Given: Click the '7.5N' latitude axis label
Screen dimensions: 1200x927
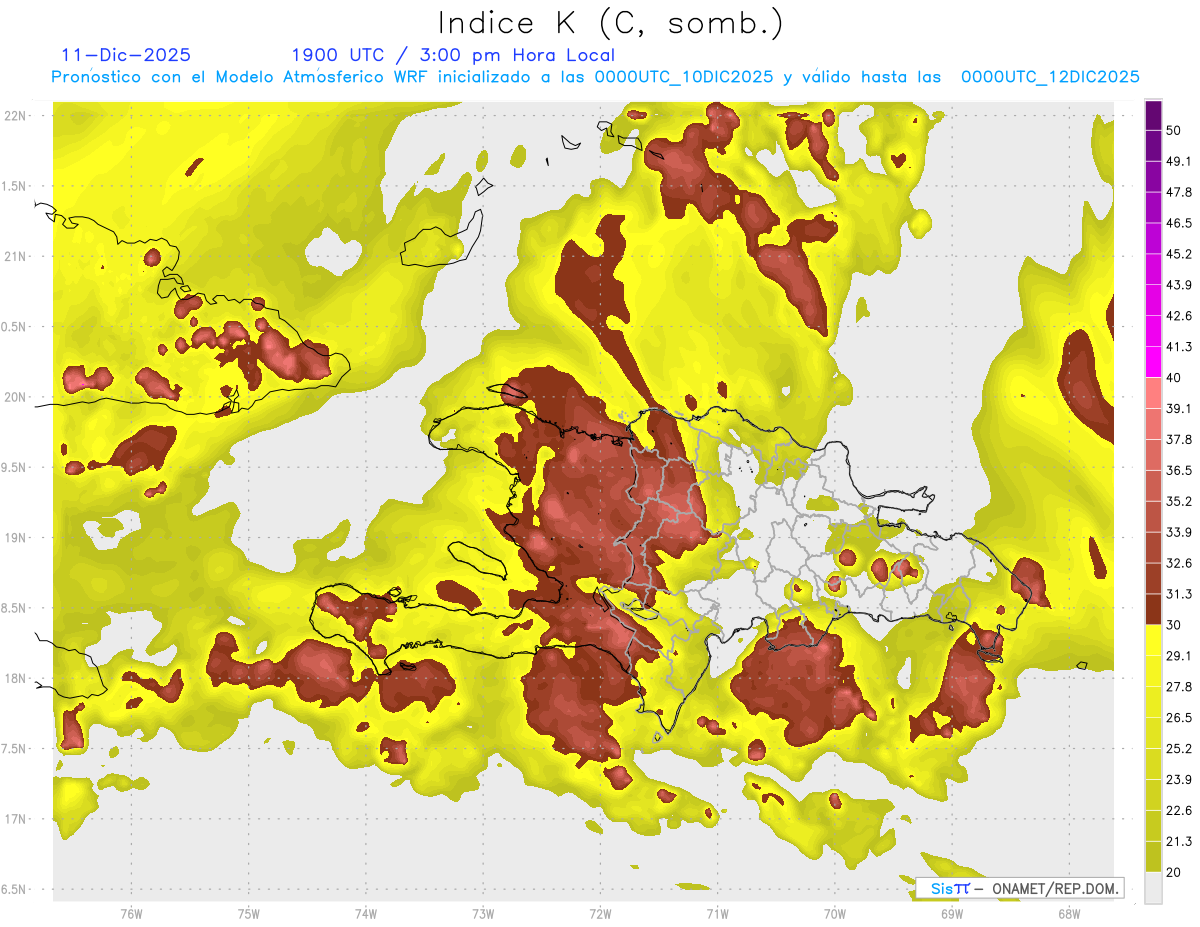Looking at the screenshot, I should click(15, 748).
